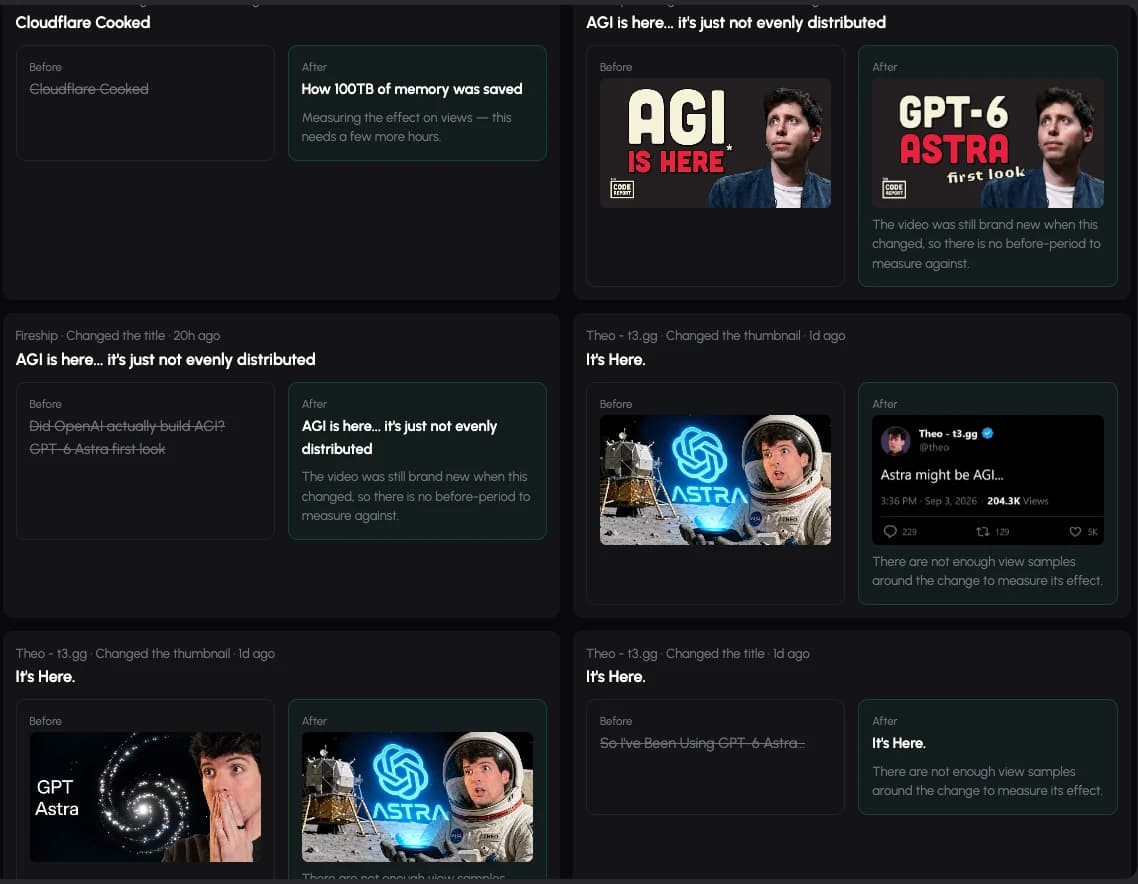Open the 'GPT-6 ASTRA first look' after thumbnail

988,143
